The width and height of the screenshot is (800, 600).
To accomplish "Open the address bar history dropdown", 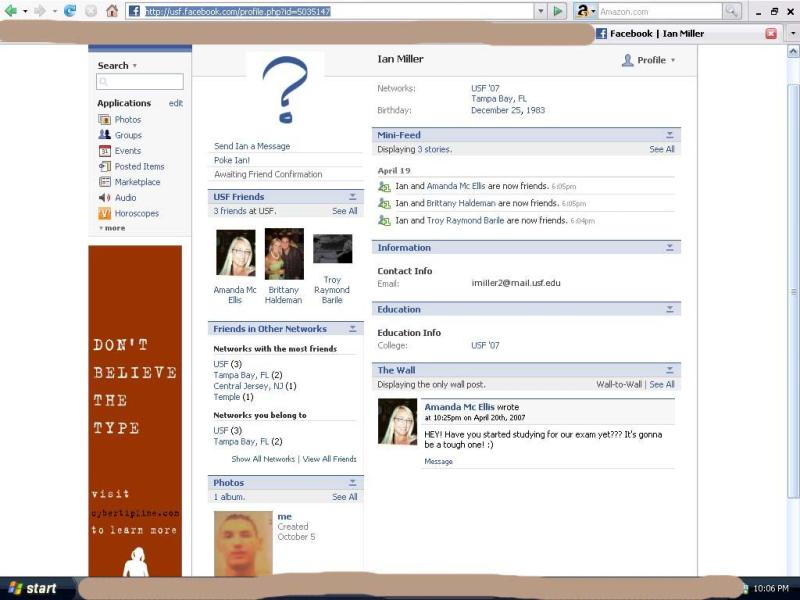I will pos(541,11).
